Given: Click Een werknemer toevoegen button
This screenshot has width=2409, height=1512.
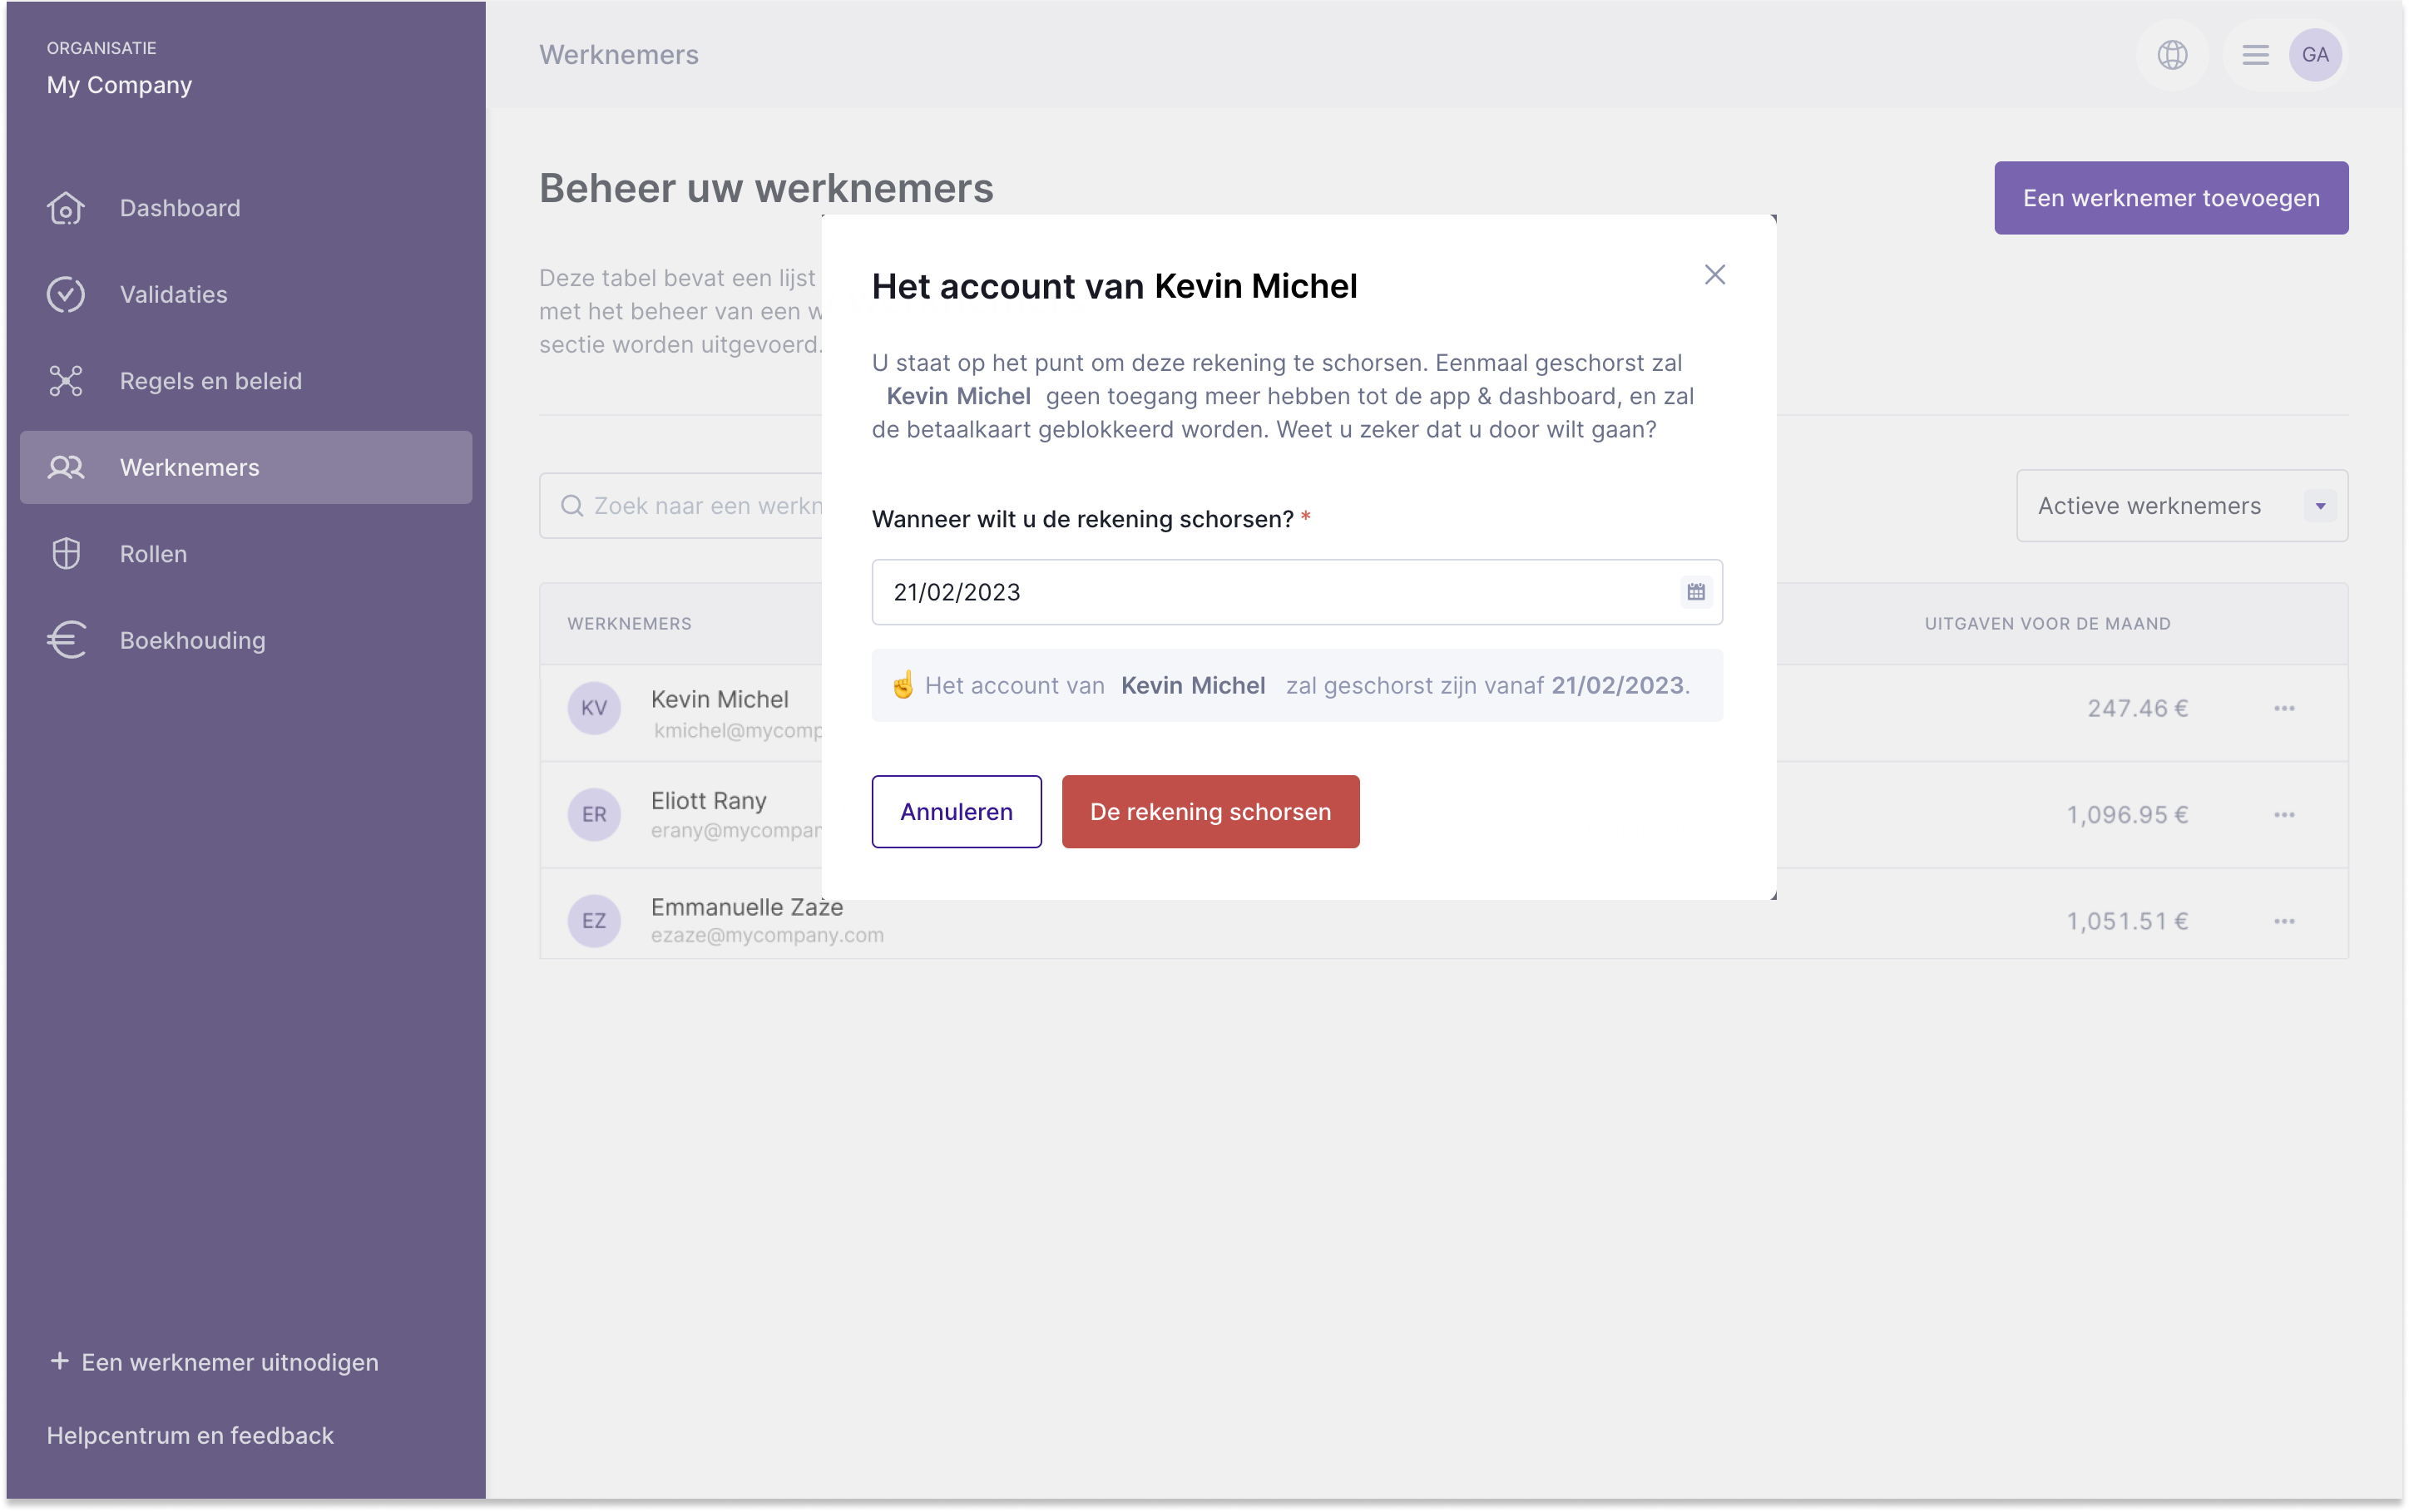Looking at the screenshot, I should click(2170, 198).
